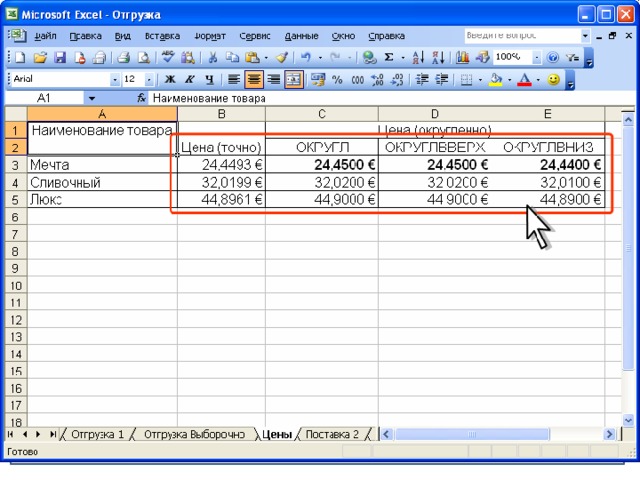Open the Chart Wizard icon

[462, 58]
